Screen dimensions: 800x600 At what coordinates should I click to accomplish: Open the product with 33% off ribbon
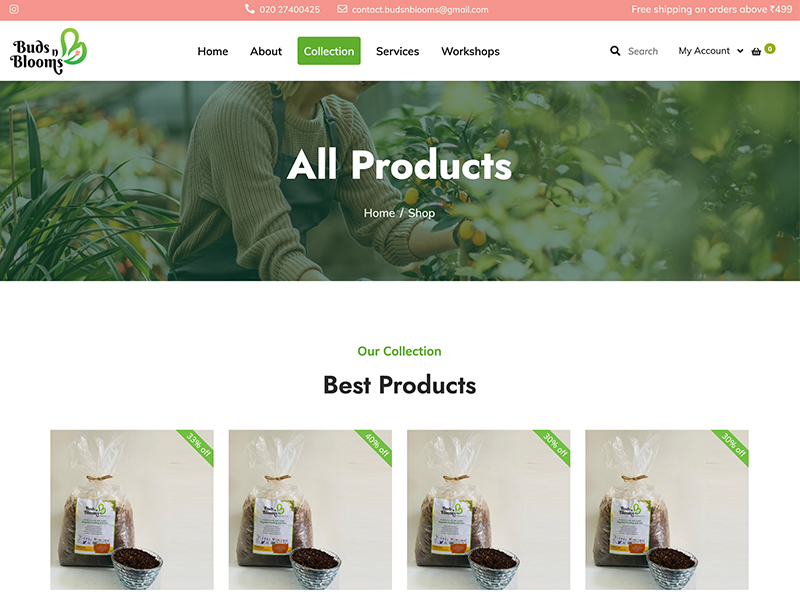[132, 510]
